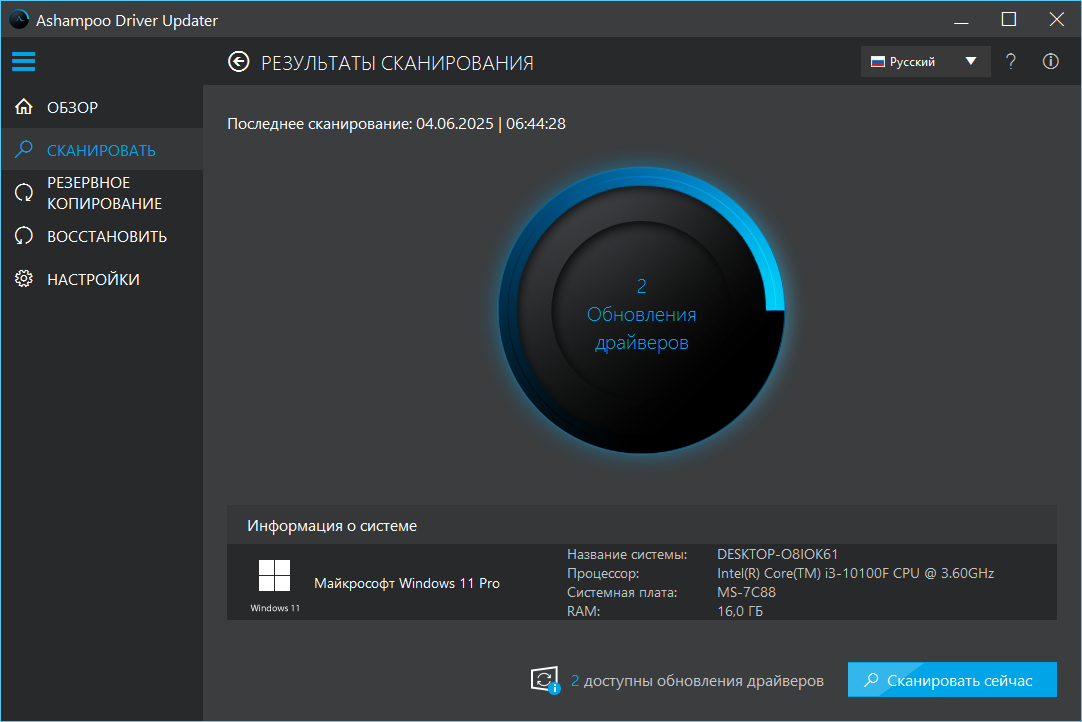Click the Ashampoo Driver Updater app icon
This screenshot has height=722, width=1082.
(19, 19)
